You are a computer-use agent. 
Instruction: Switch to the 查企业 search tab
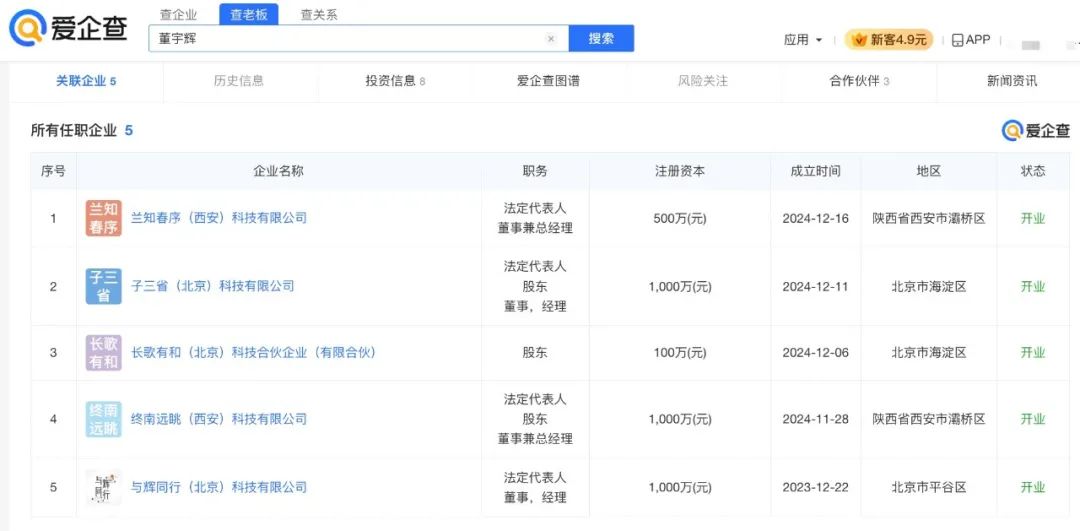178,14
